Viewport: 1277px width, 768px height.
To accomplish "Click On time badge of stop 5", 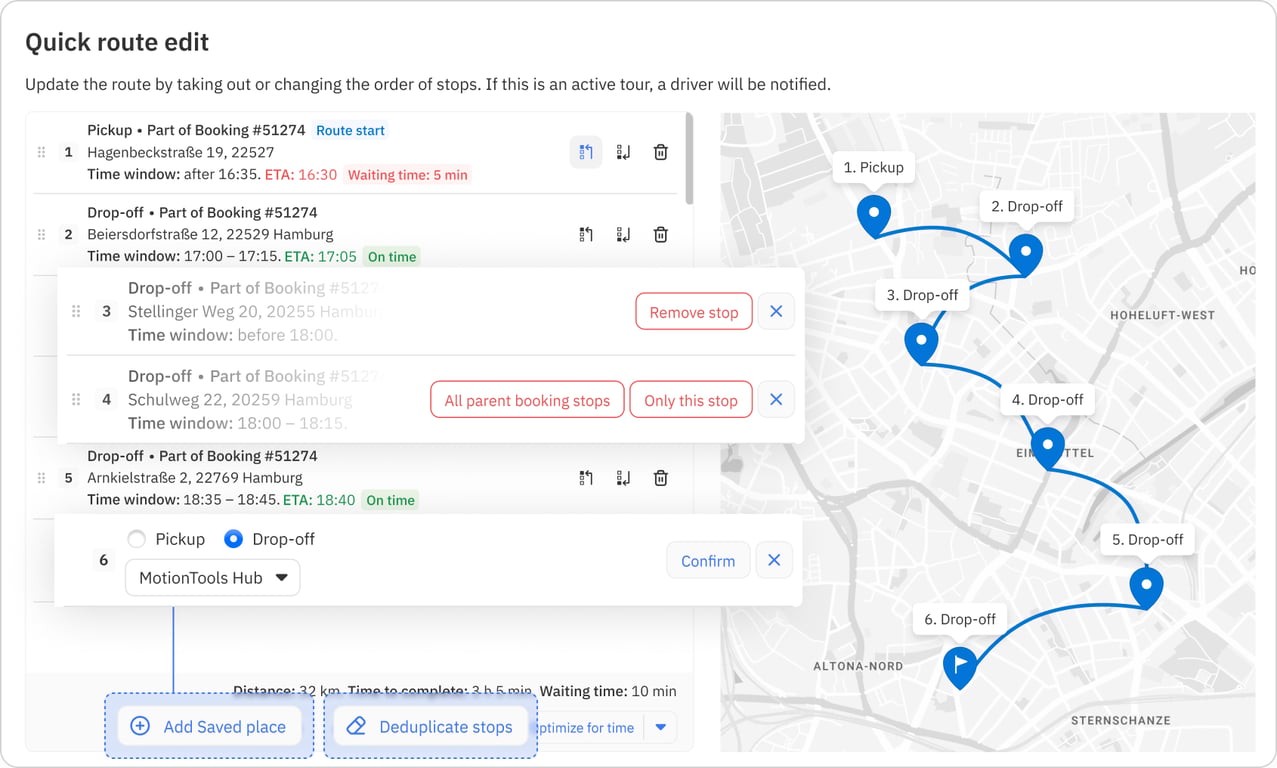I will (x=391, y=500).
